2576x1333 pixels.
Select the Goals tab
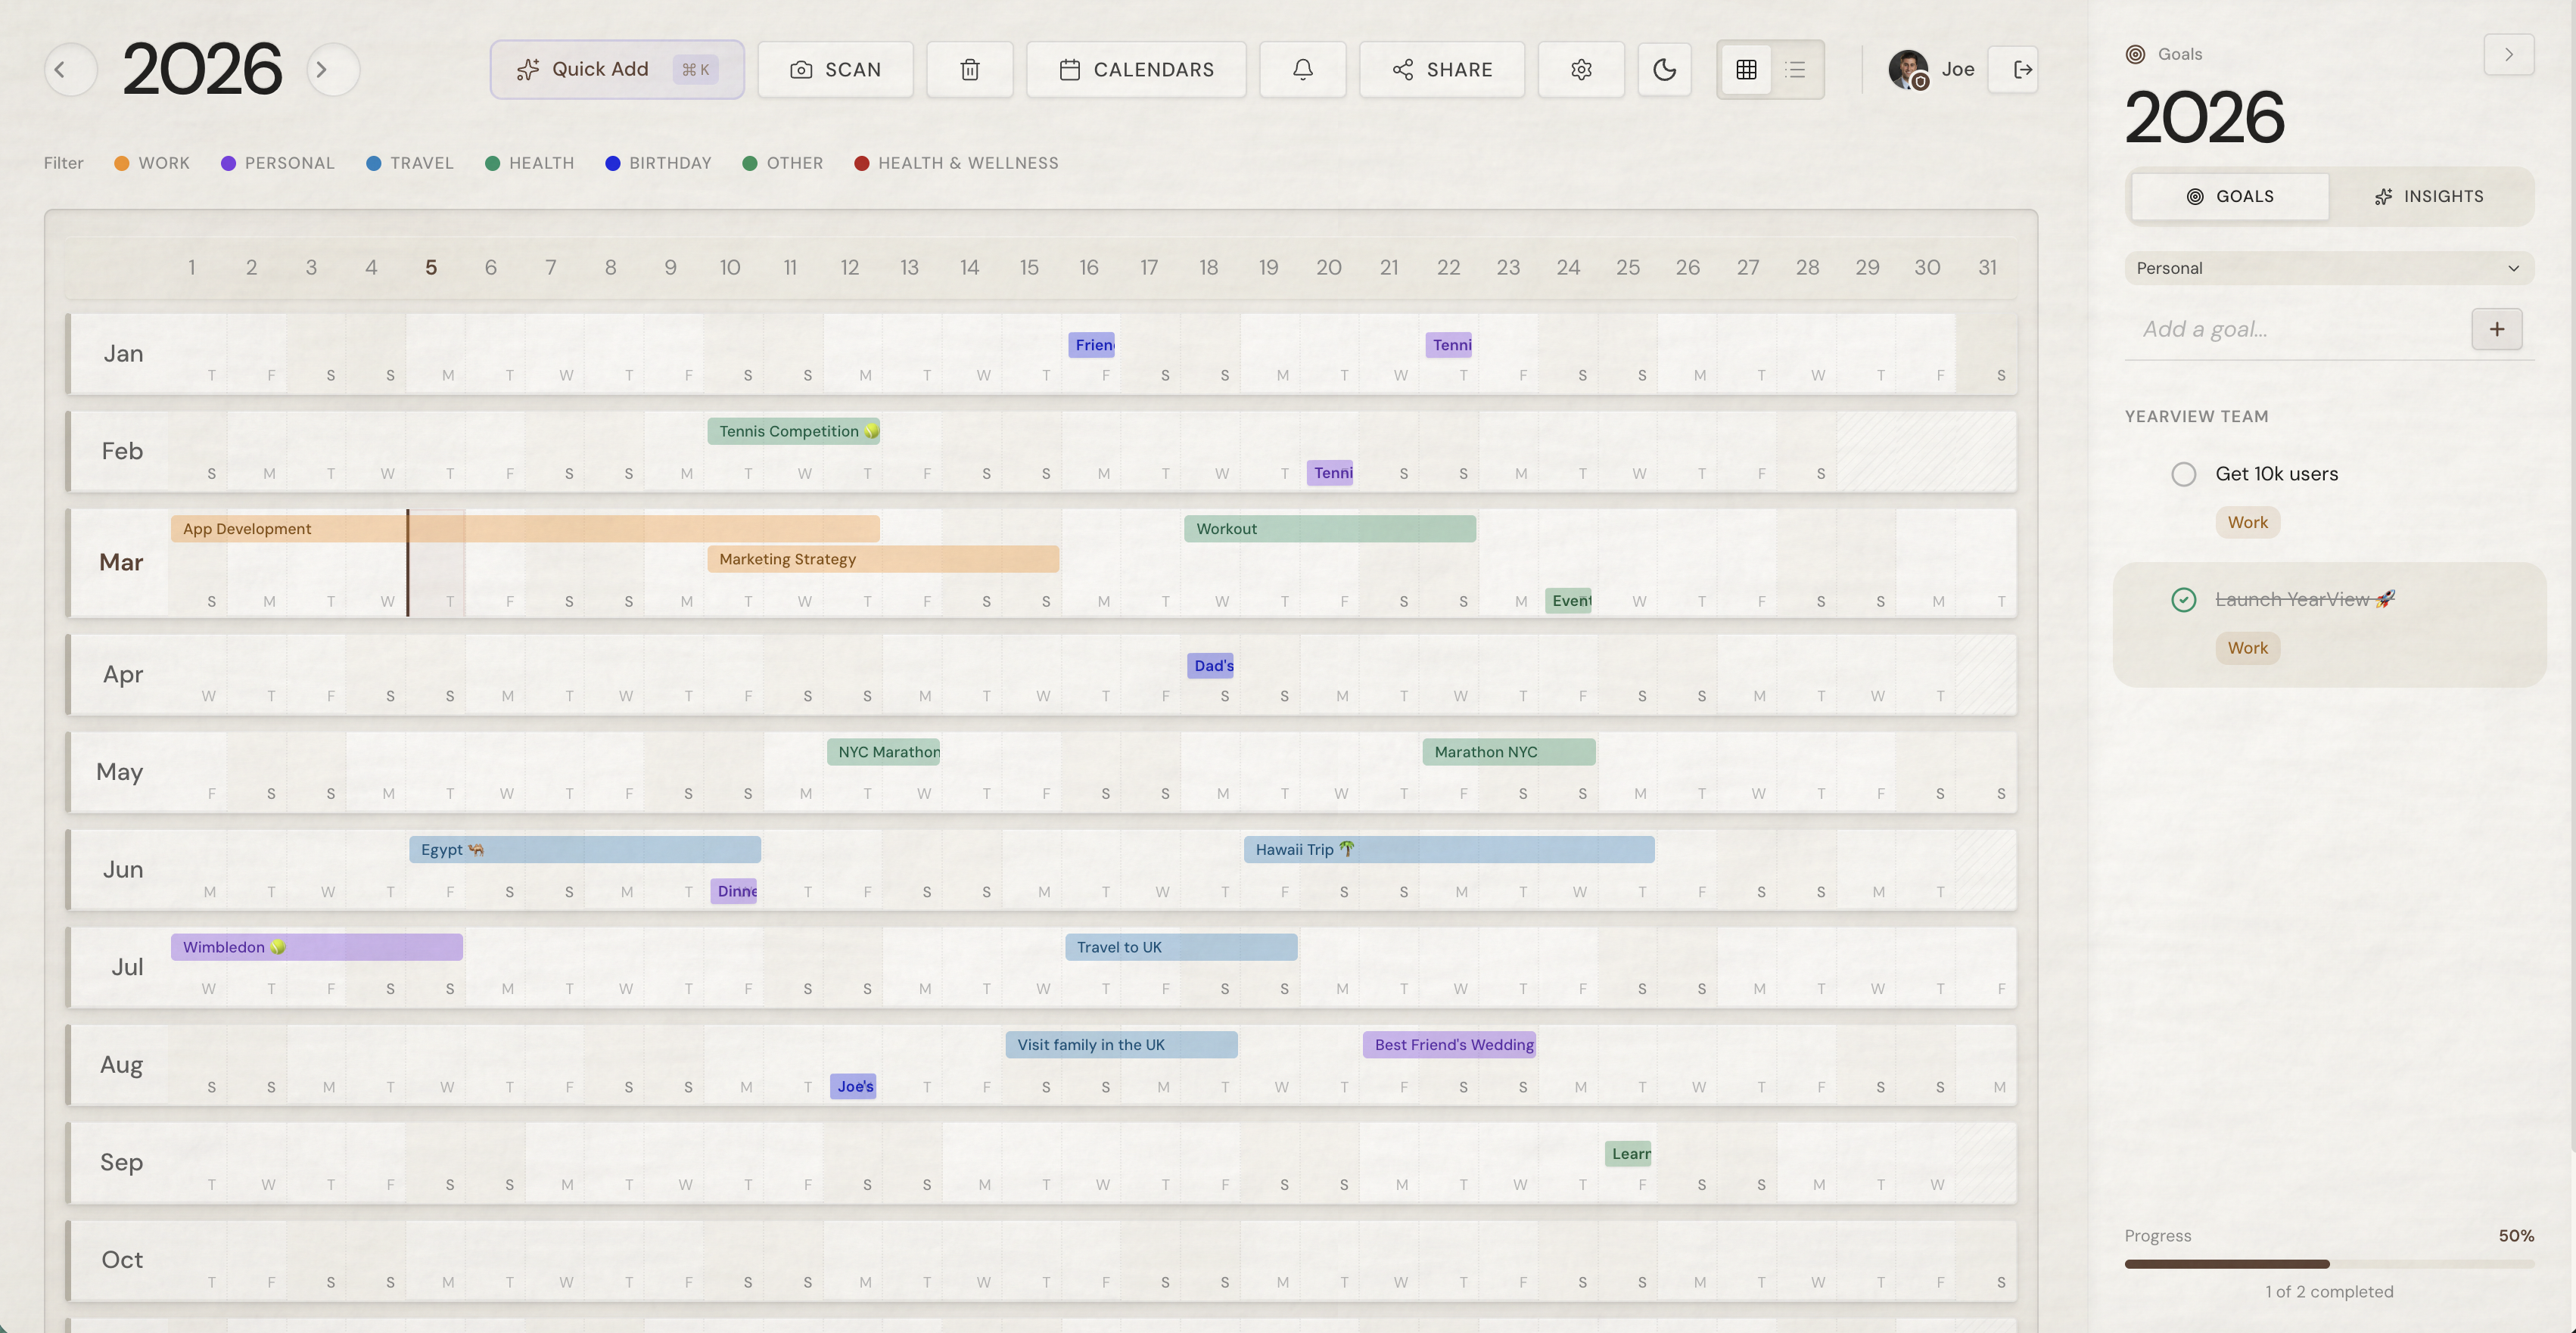point(2229,196)
